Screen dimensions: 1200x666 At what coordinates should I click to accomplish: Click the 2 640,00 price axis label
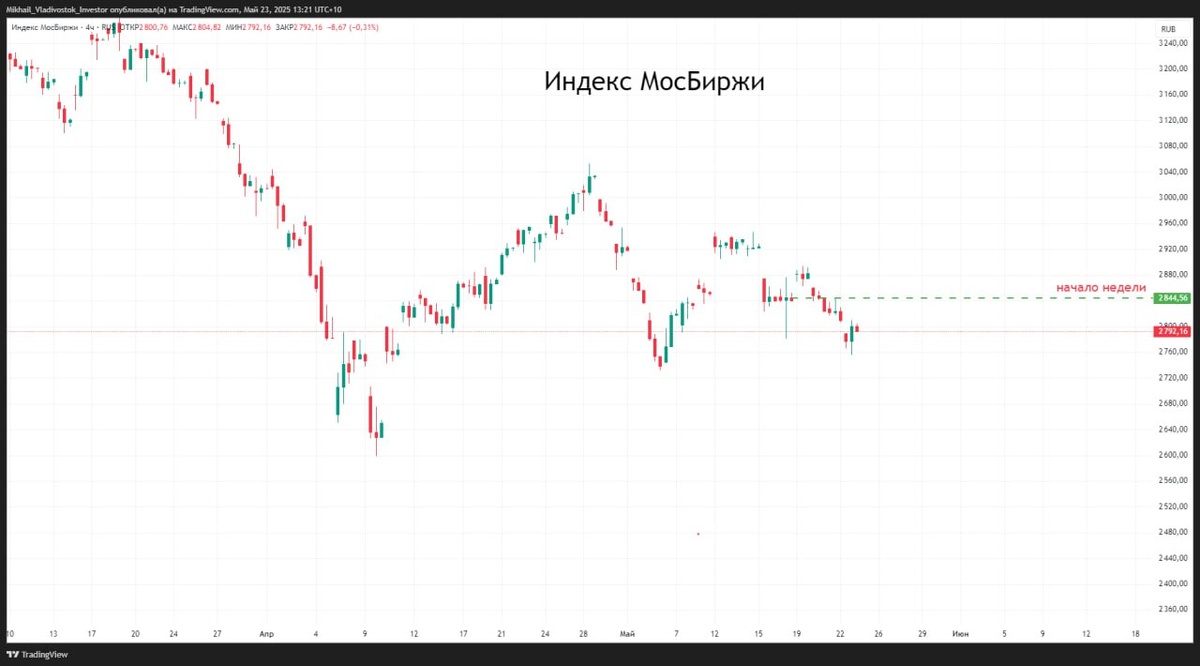[1172, 429]
